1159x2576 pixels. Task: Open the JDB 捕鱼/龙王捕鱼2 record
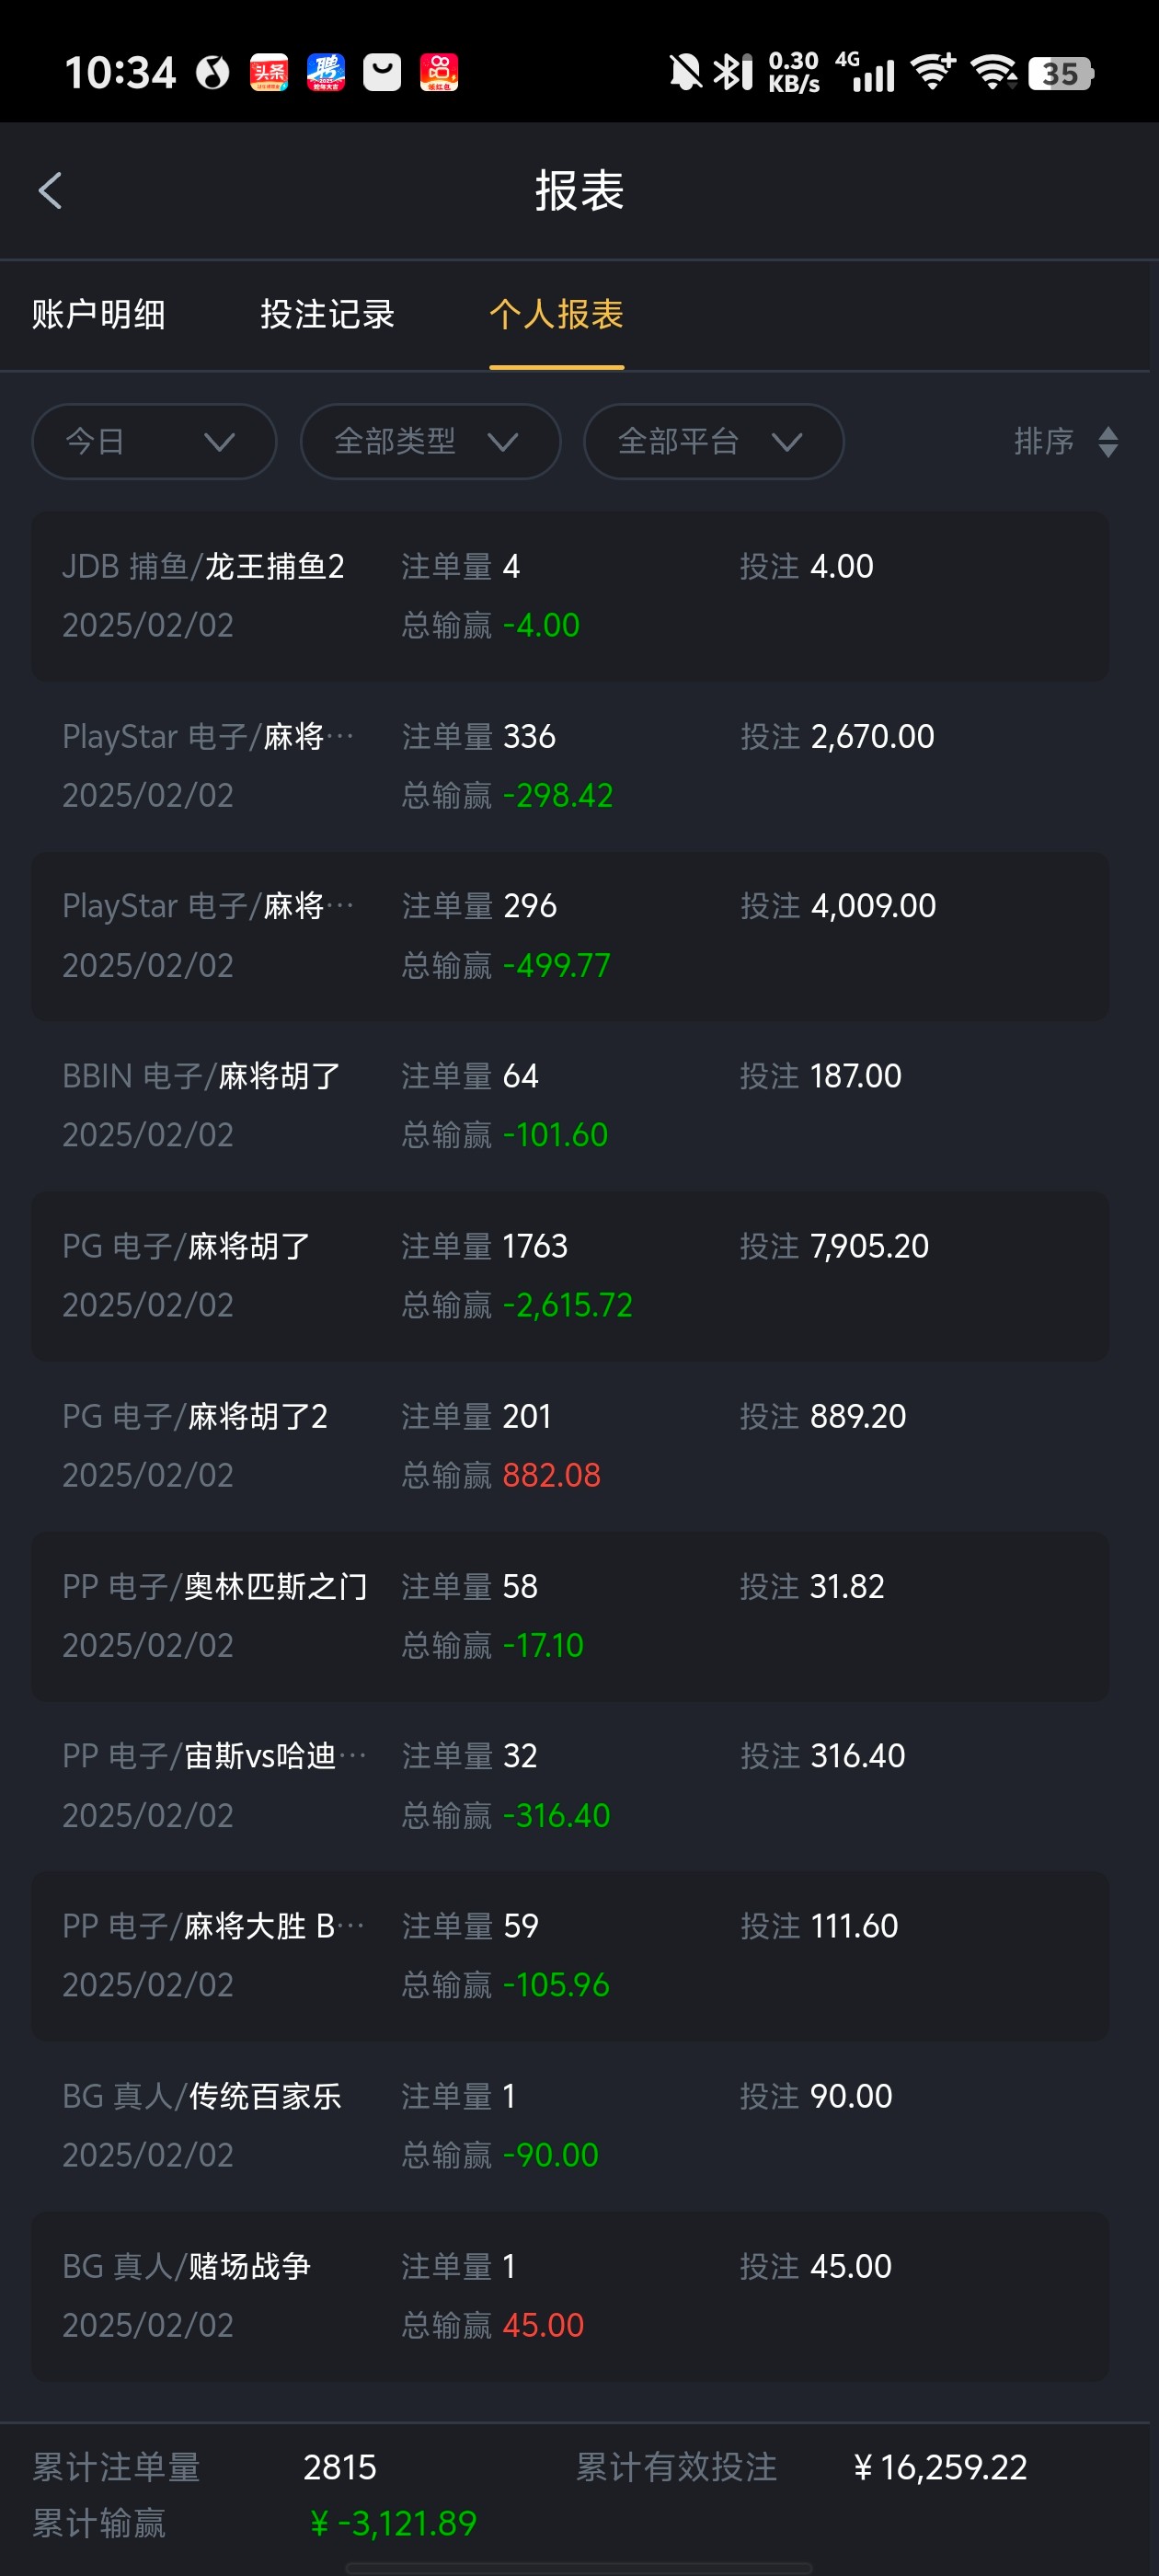(570, 596)
